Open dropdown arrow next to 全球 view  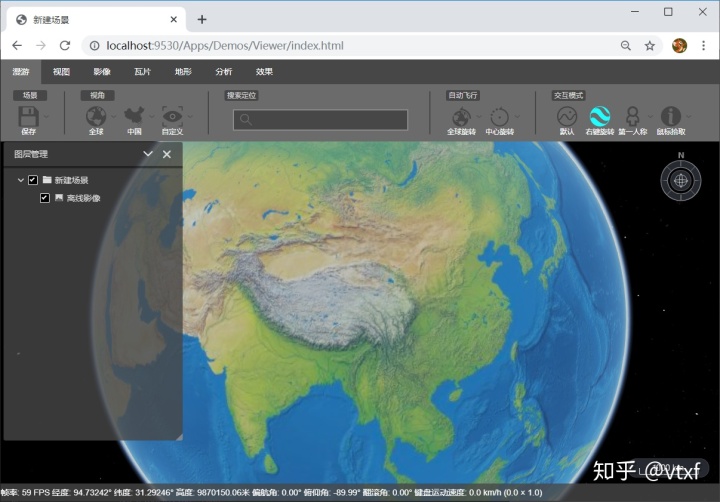[x=113, y=117]
